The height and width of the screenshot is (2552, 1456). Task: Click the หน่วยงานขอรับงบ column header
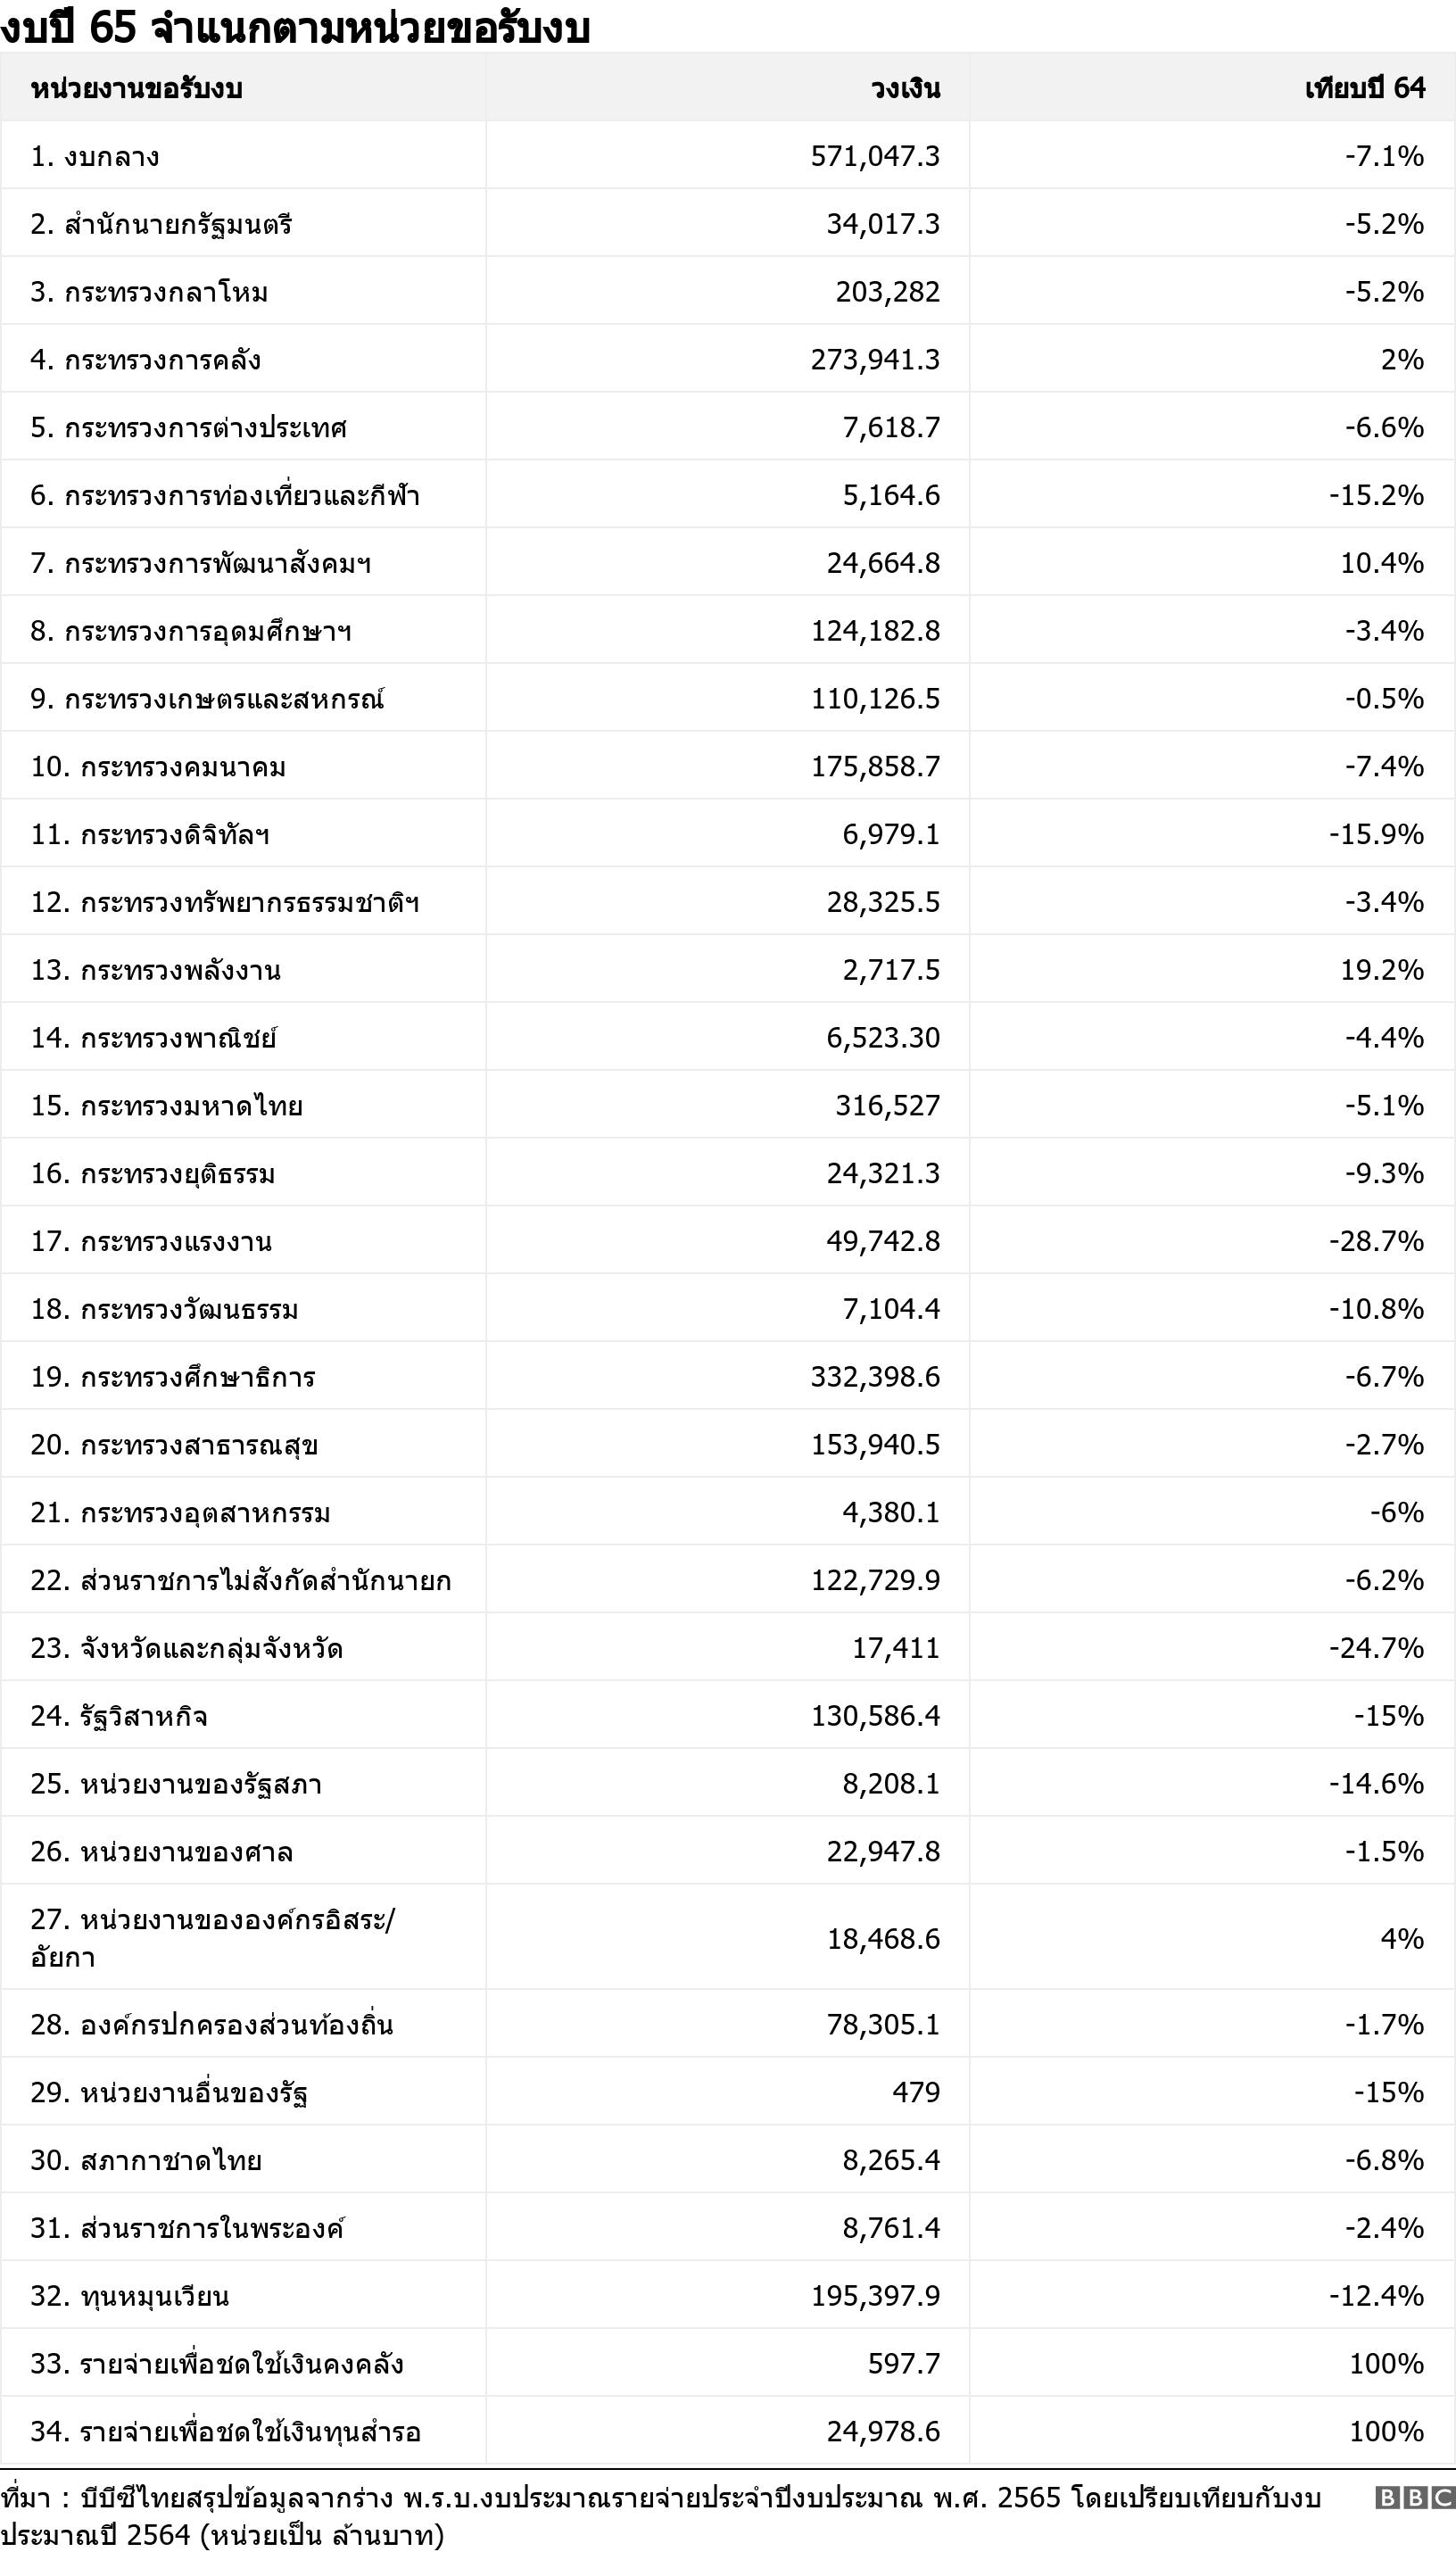[136, 88]
